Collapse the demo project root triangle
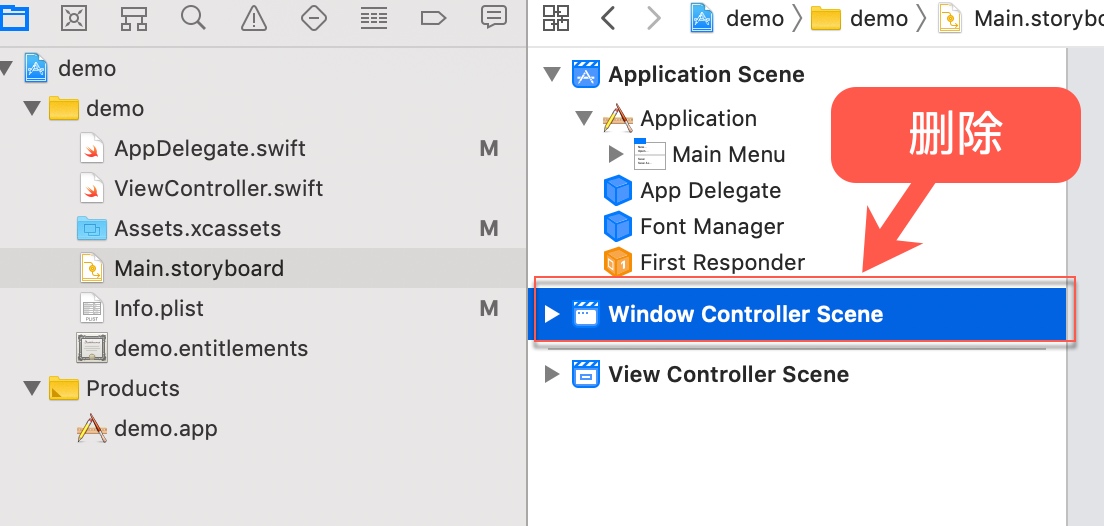 [6, 68]
